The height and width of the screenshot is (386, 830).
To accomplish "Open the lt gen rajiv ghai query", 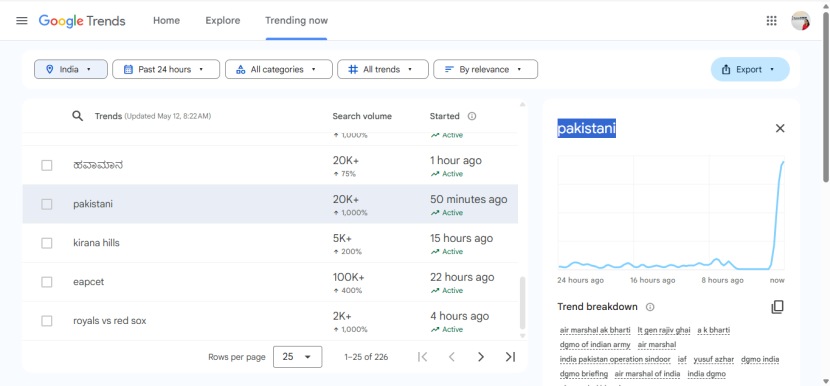I will pyautogui.click(x=664, y=330).
